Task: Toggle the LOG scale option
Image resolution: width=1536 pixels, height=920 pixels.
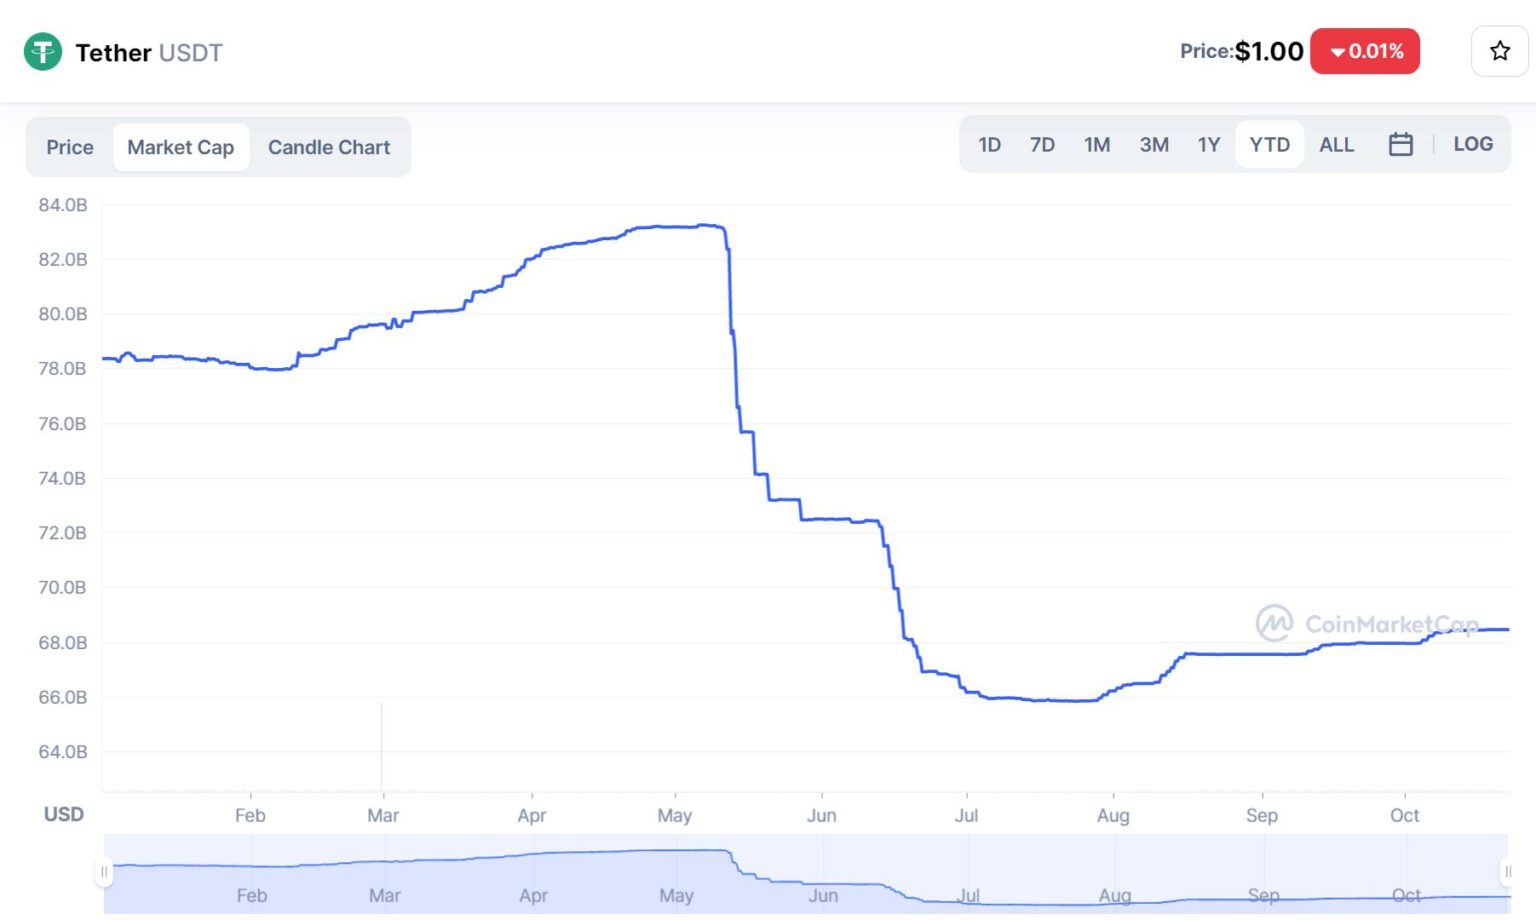Action: click(x=1472, y=144)
